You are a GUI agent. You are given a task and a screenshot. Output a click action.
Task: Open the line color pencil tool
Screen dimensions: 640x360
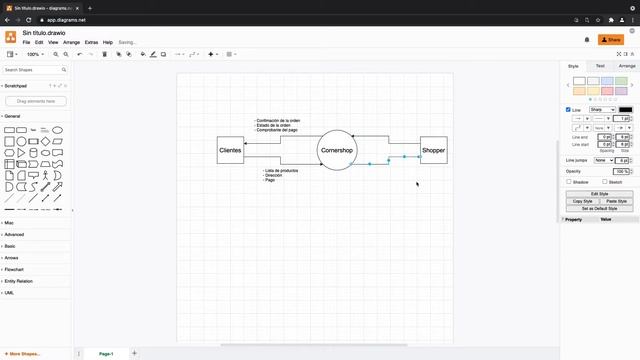point(153,54)
